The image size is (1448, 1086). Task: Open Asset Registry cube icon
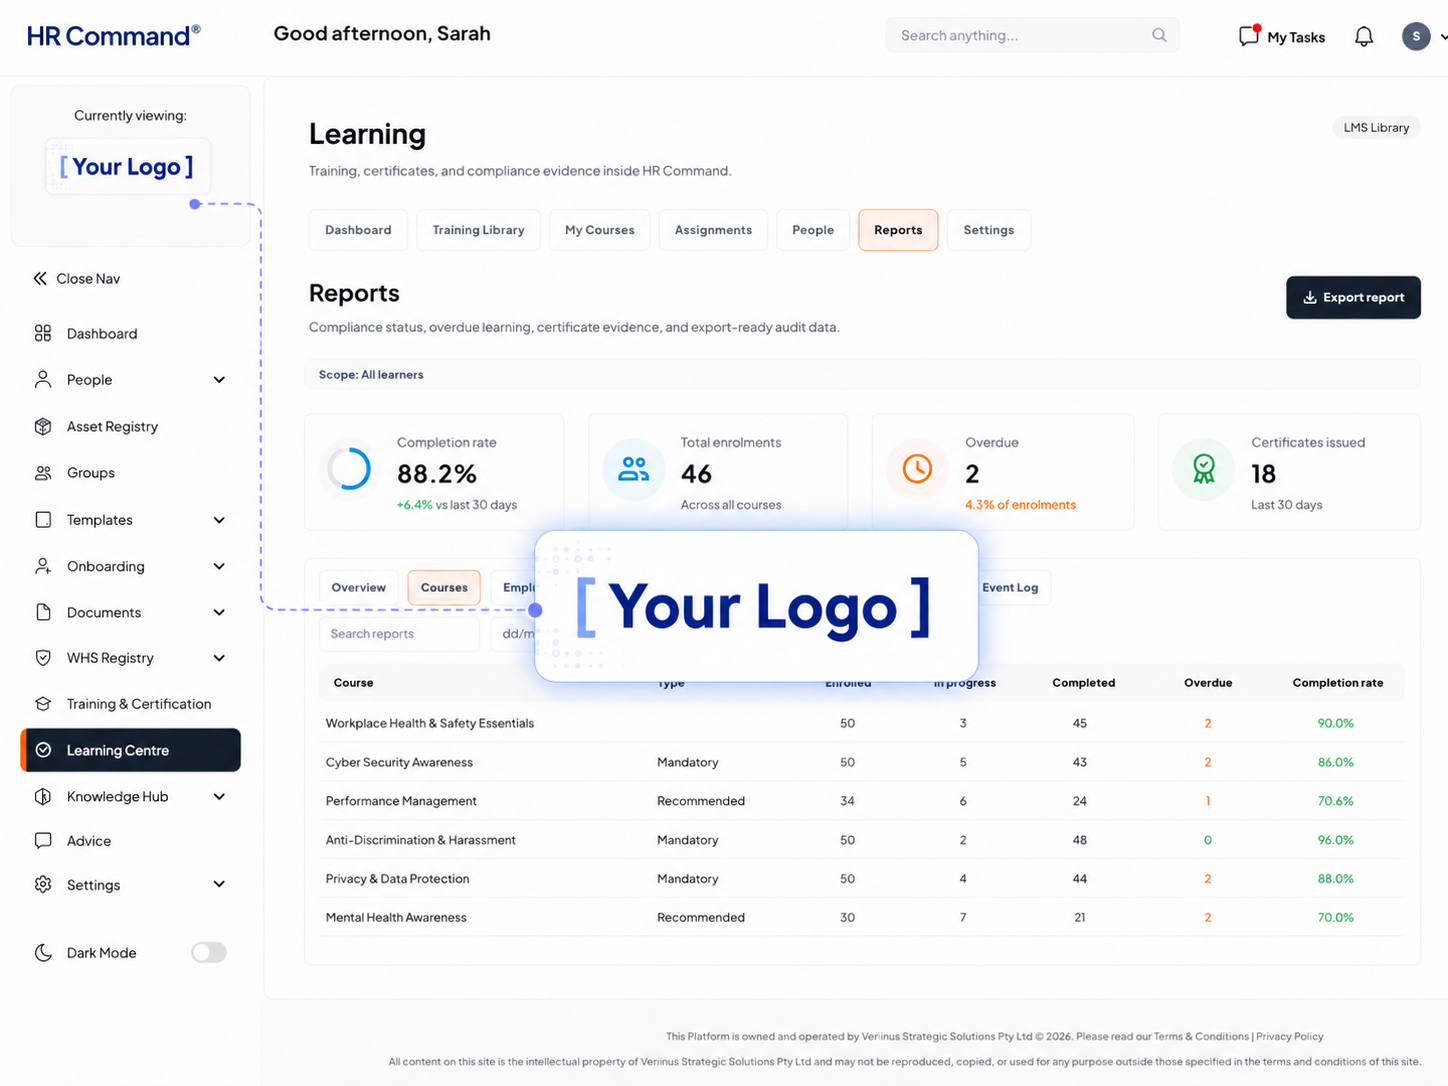(x=43, y=426)
